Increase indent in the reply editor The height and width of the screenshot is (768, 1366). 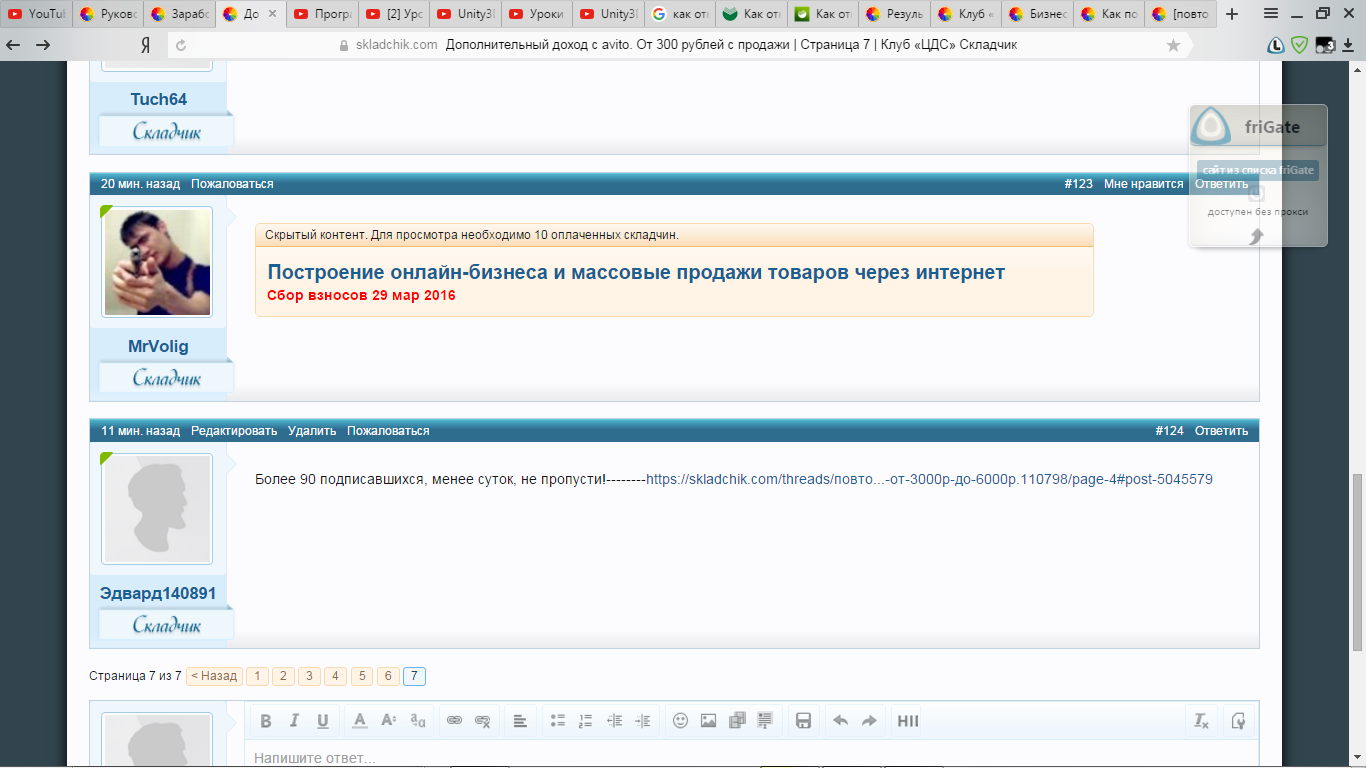coord(642,721)
